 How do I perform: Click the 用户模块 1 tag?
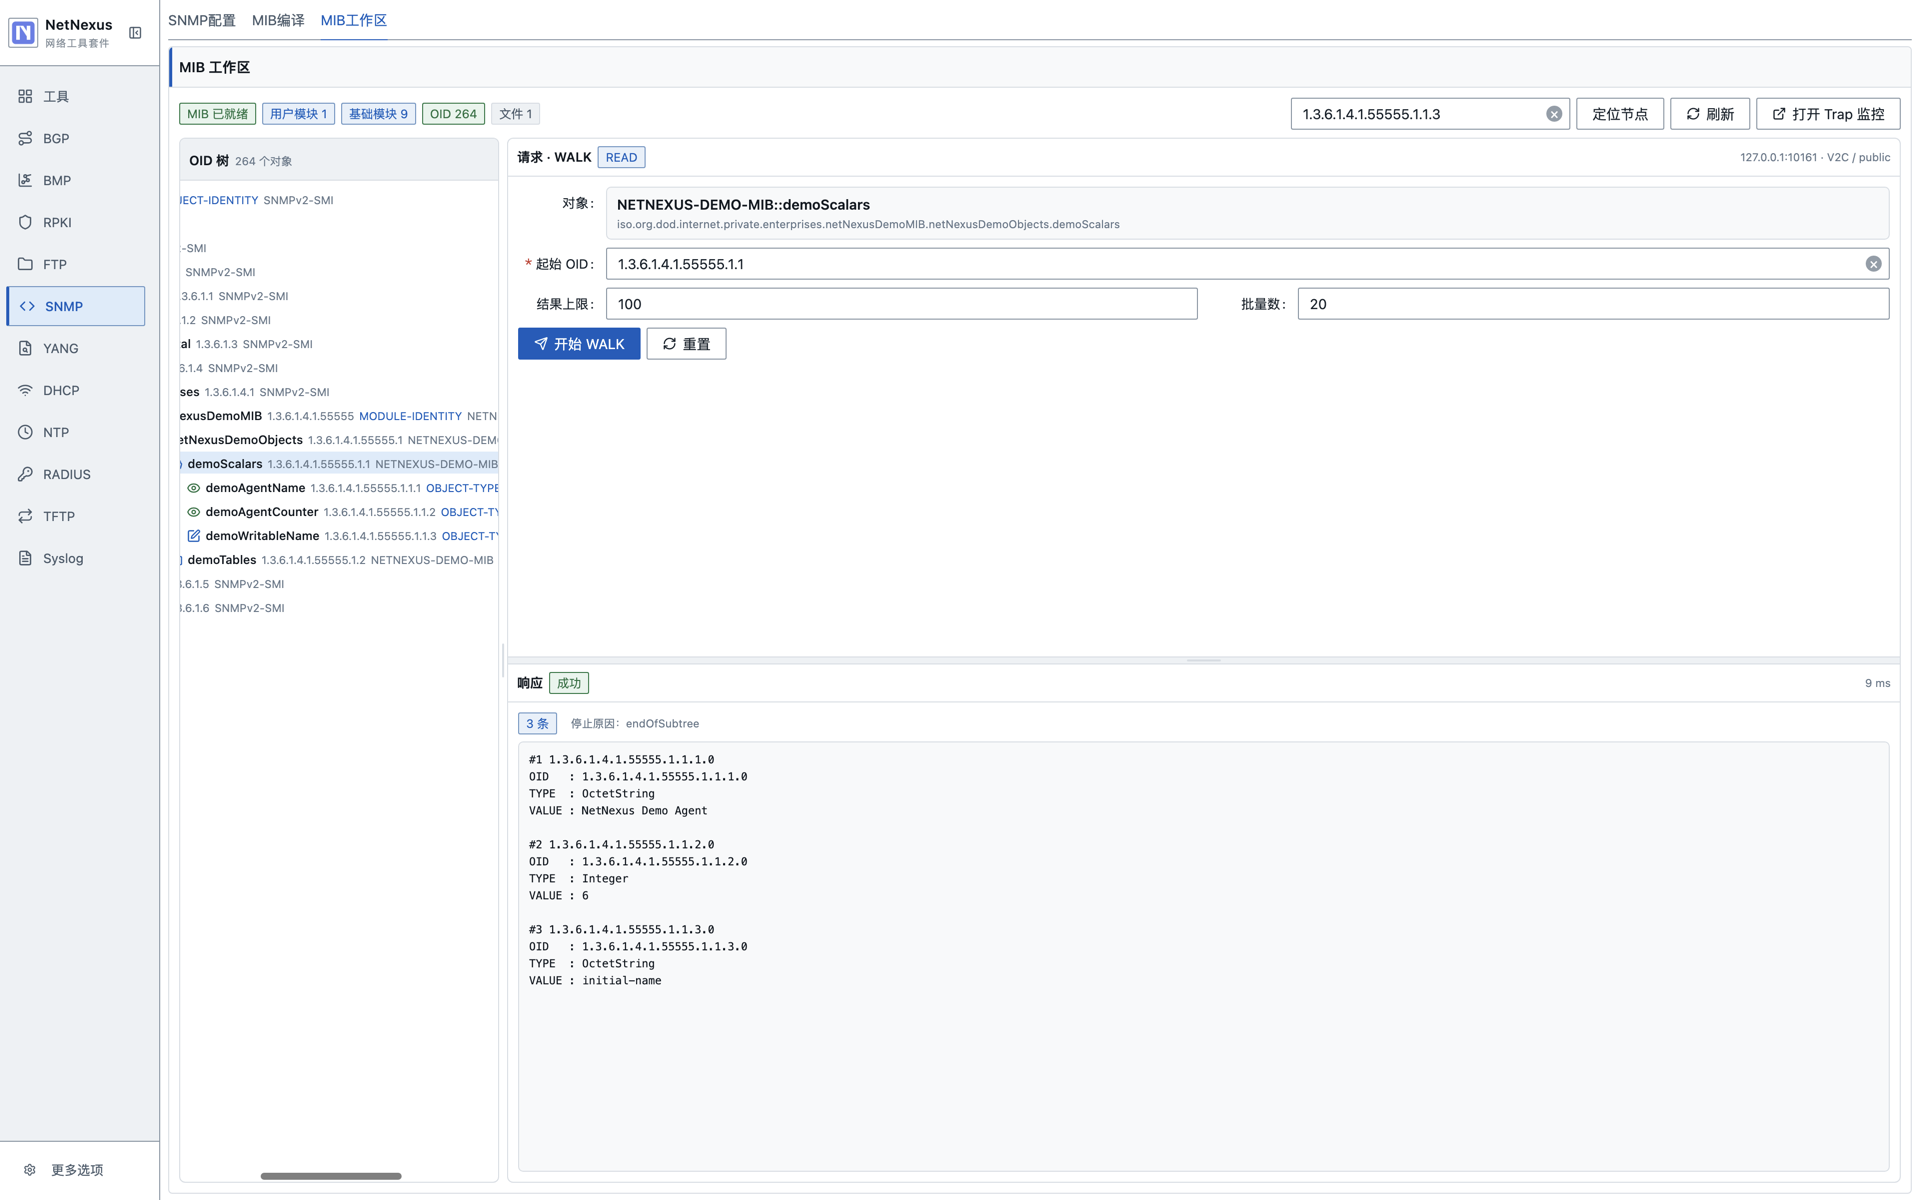[x=298, y=114]
